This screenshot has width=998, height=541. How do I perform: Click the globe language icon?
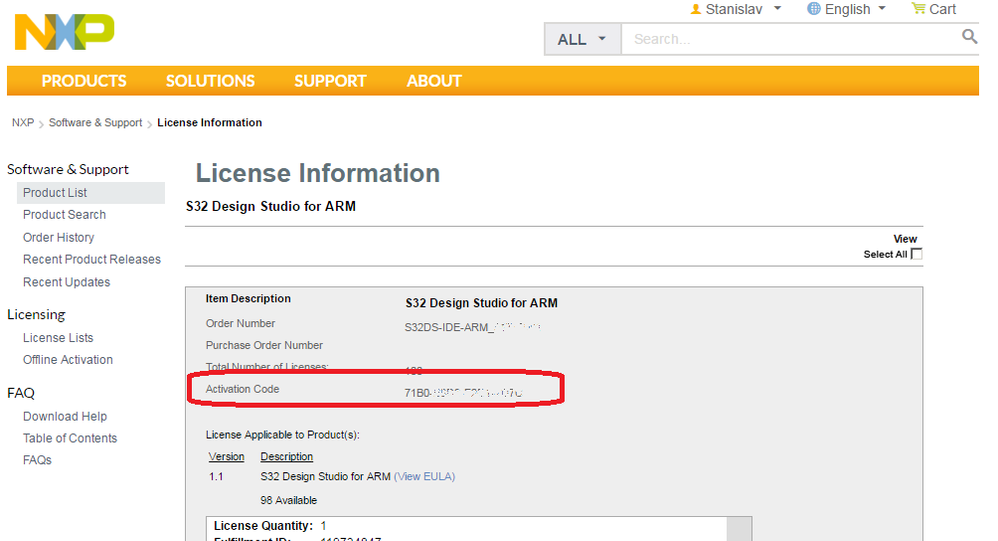813,9
